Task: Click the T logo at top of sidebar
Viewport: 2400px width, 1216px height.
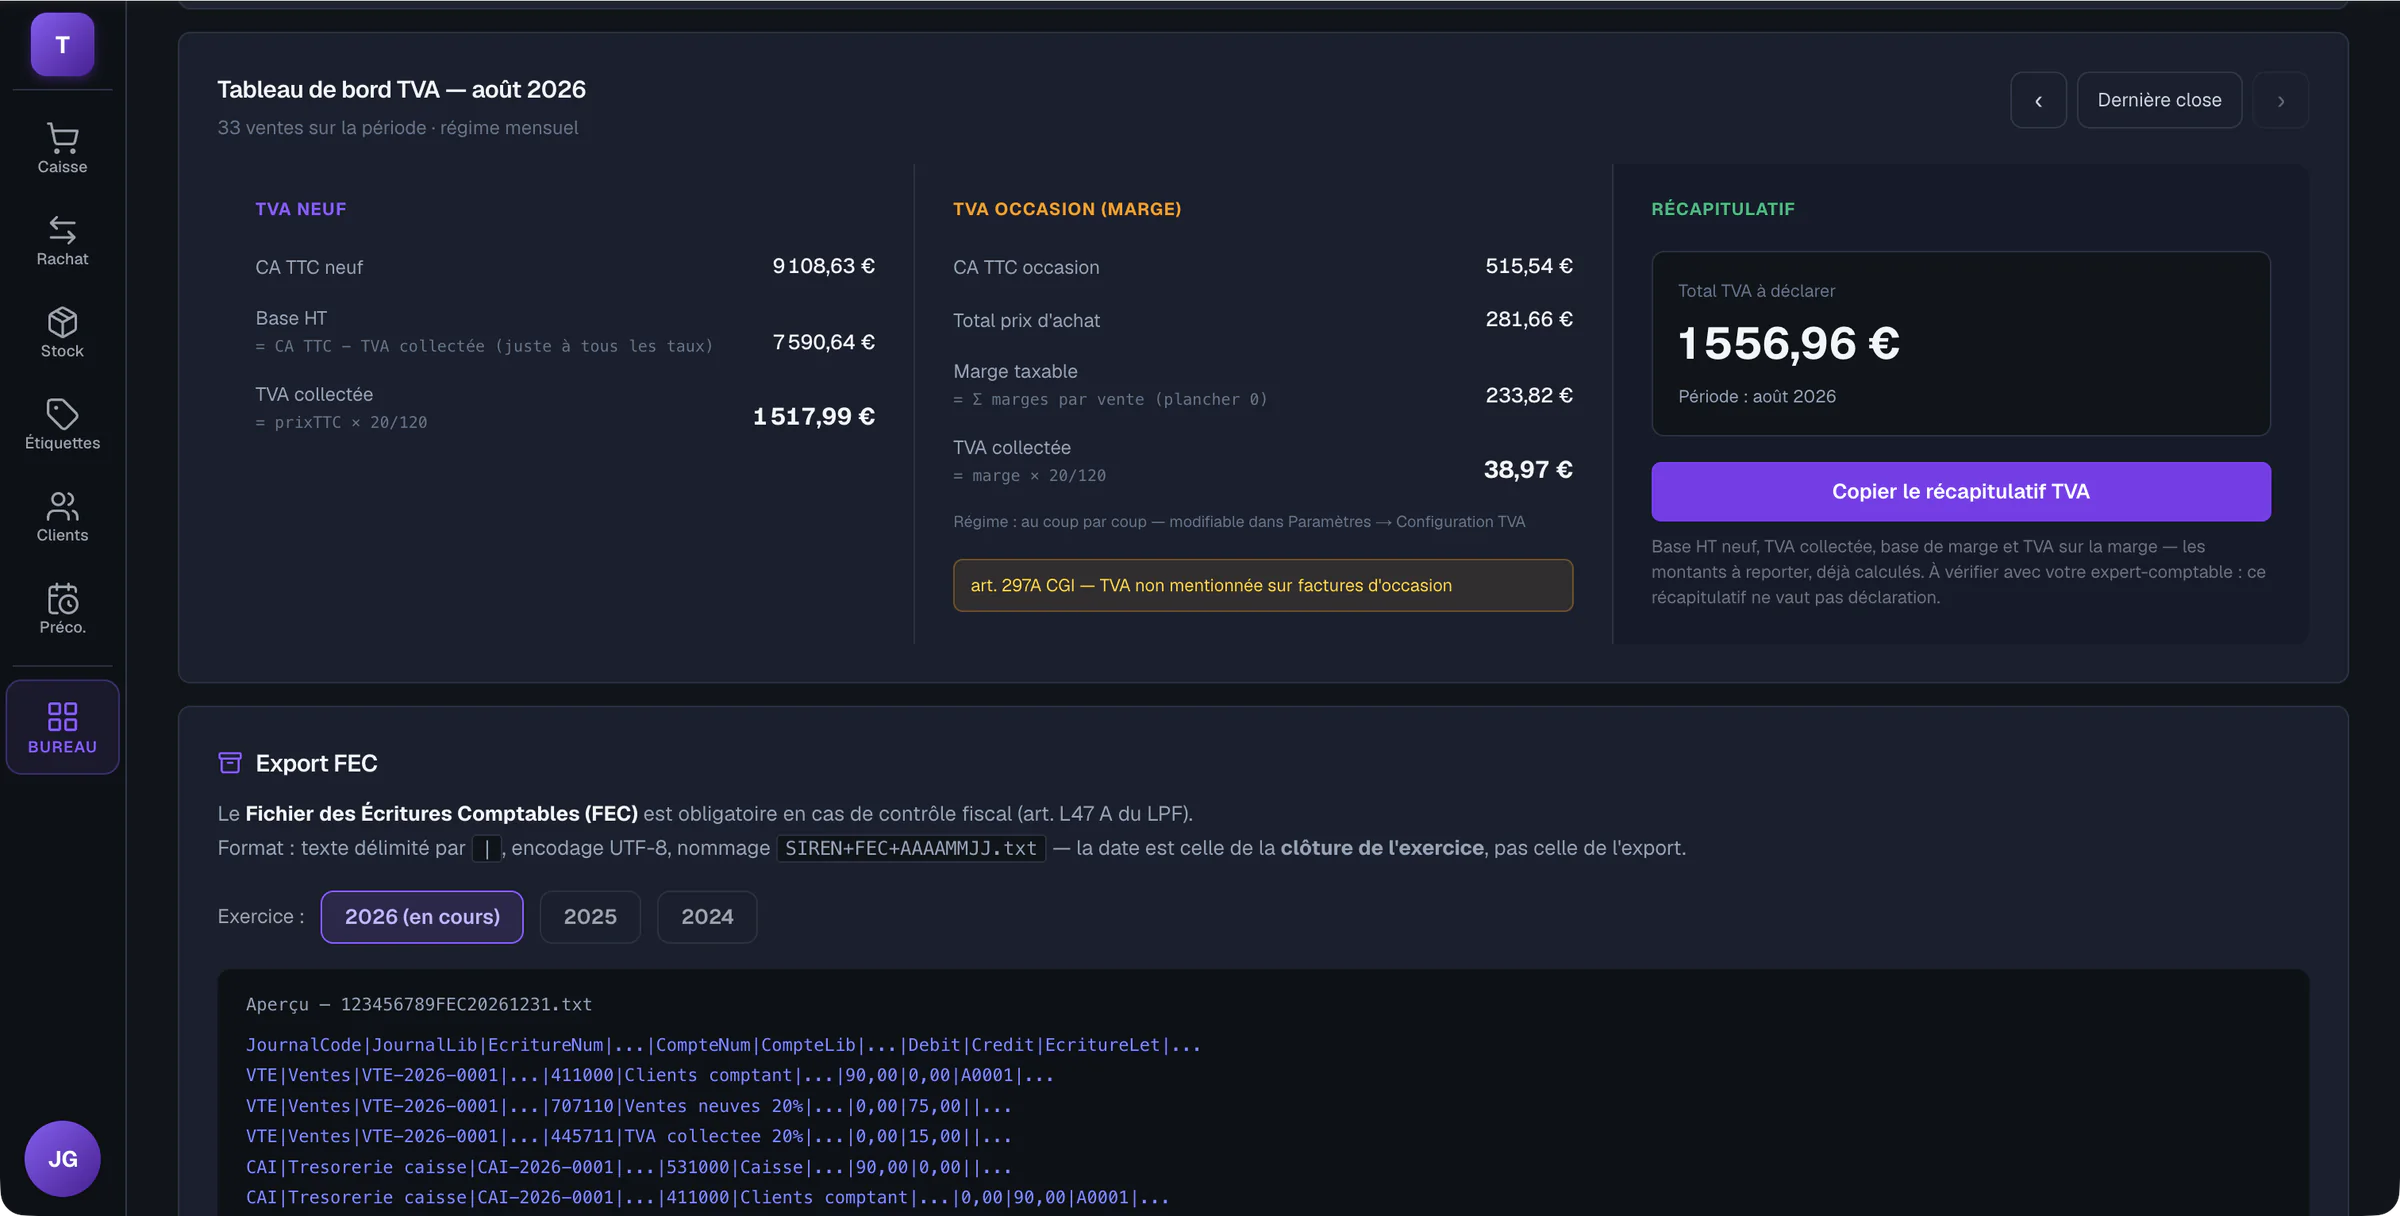Action: (x=62, y=44)
